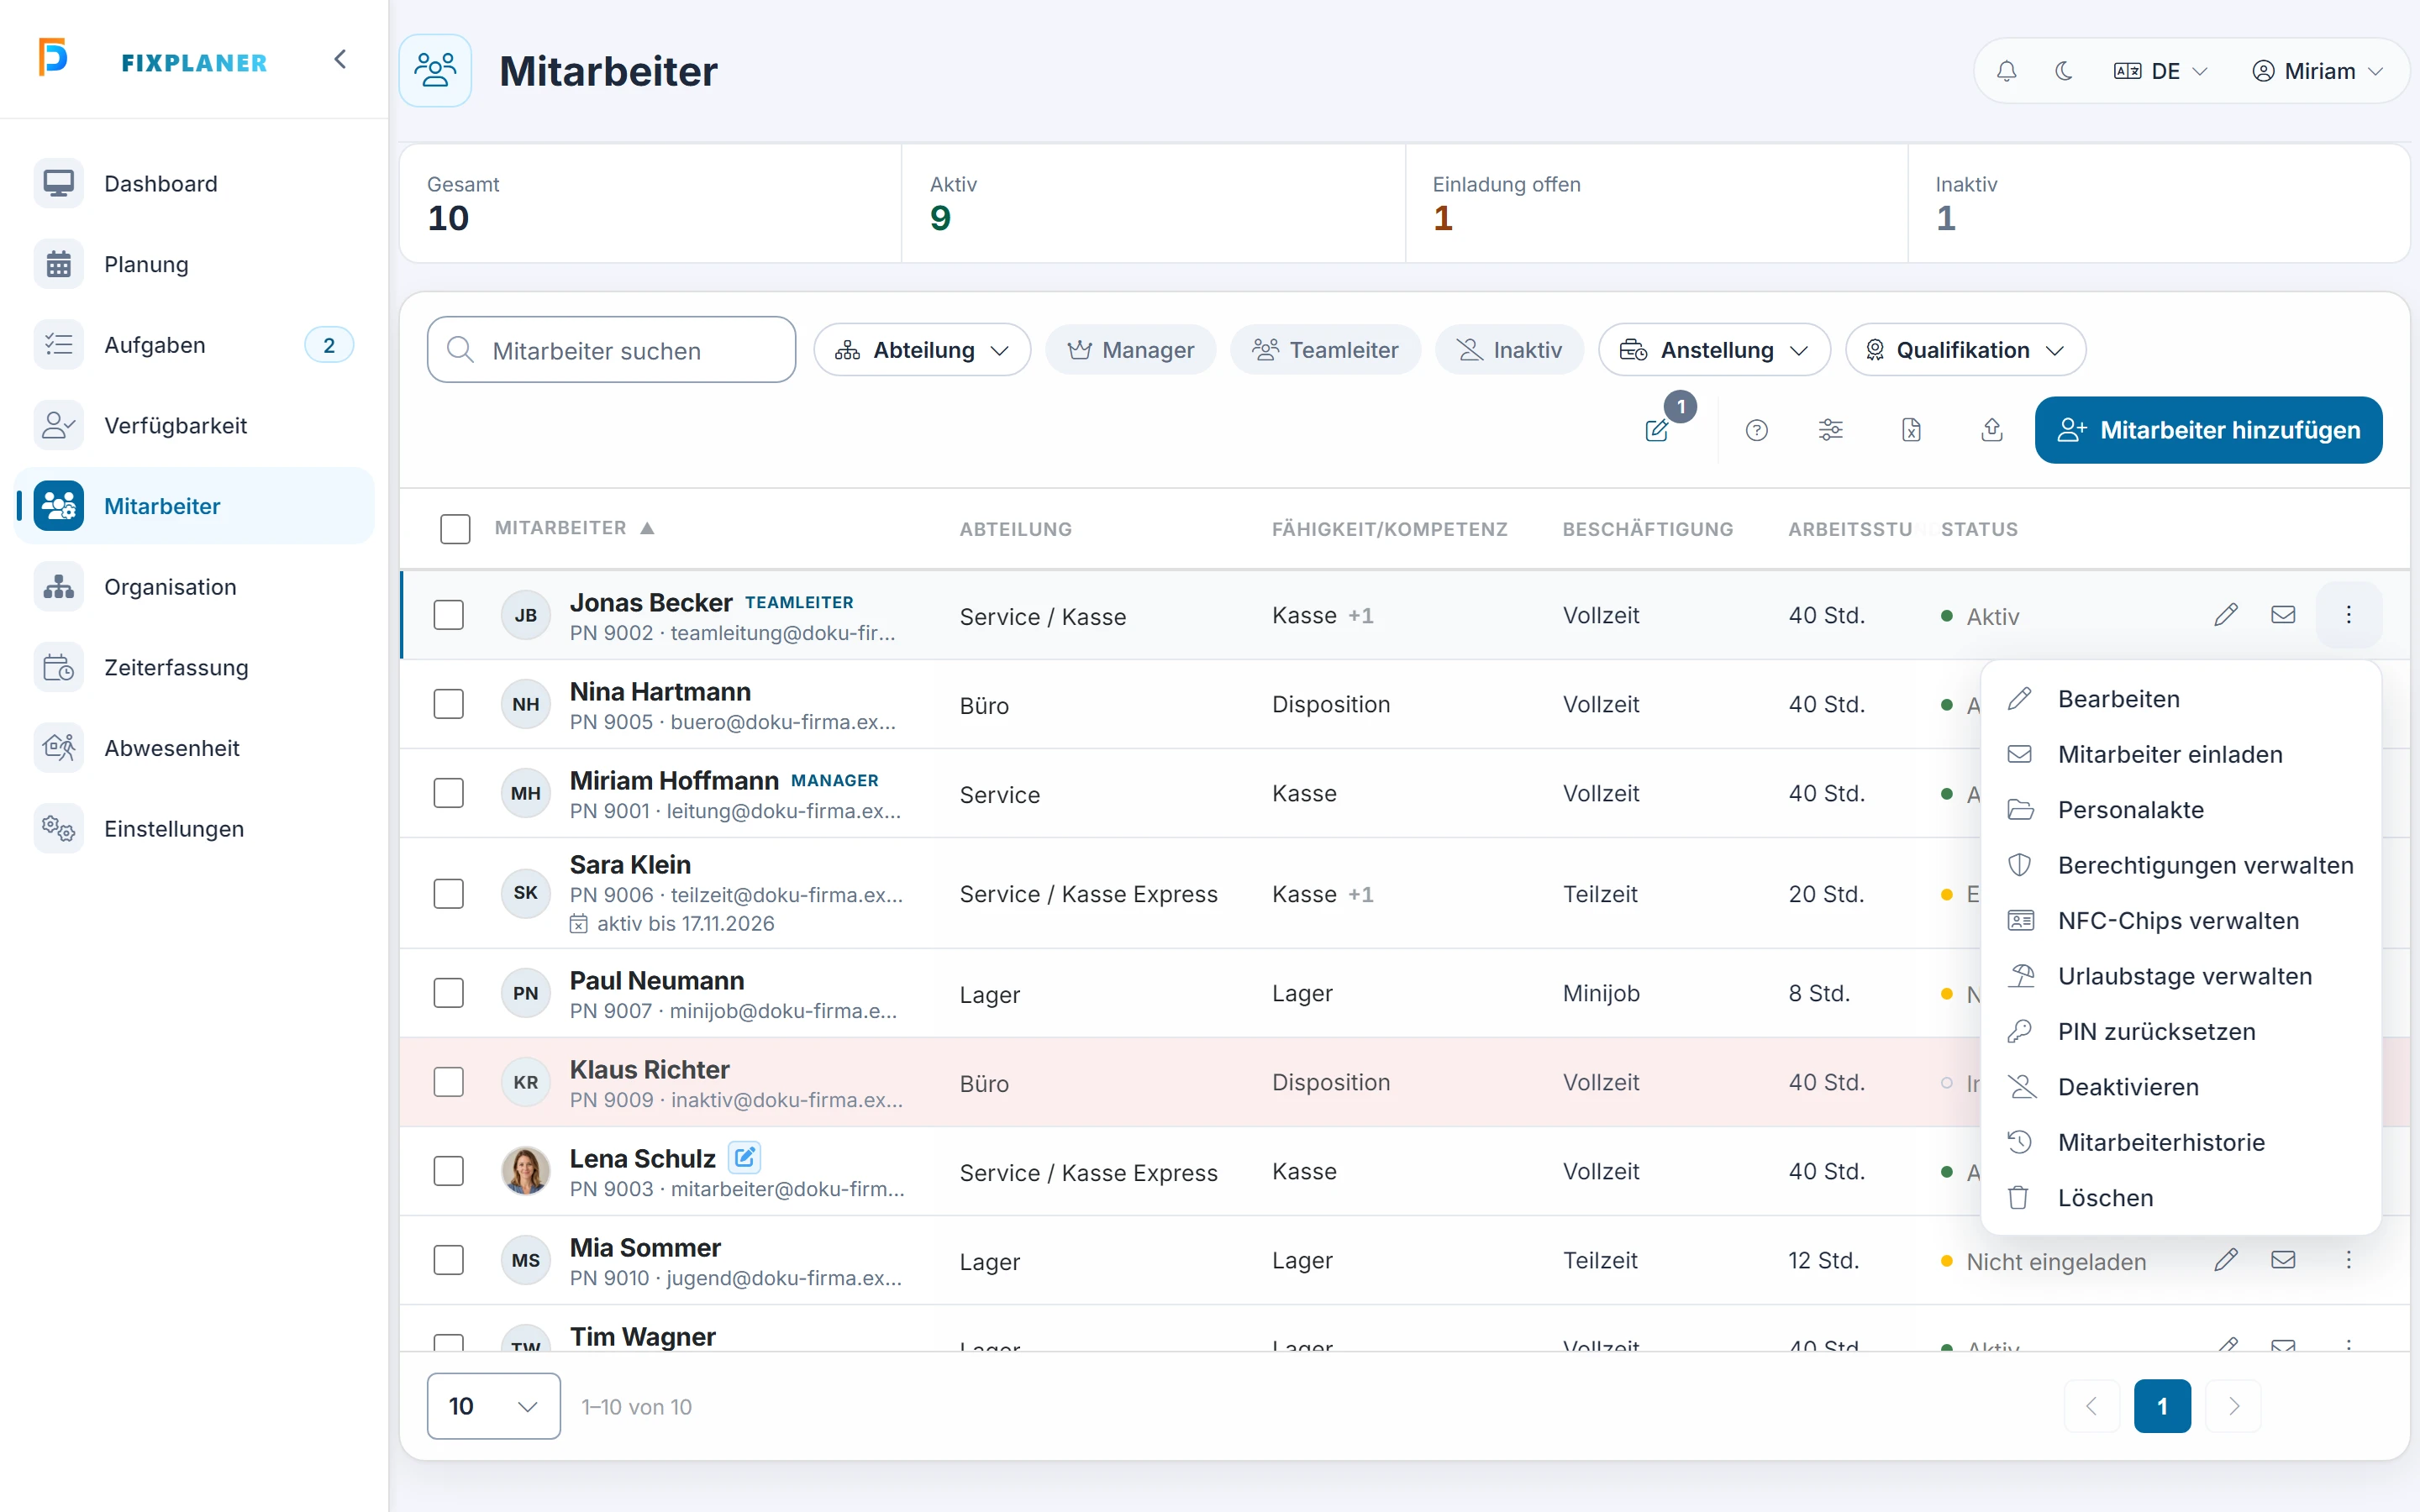Open the Qualifikation filter dropdown
Screen dimensions: 2420x1512
tap(1965, 350)
